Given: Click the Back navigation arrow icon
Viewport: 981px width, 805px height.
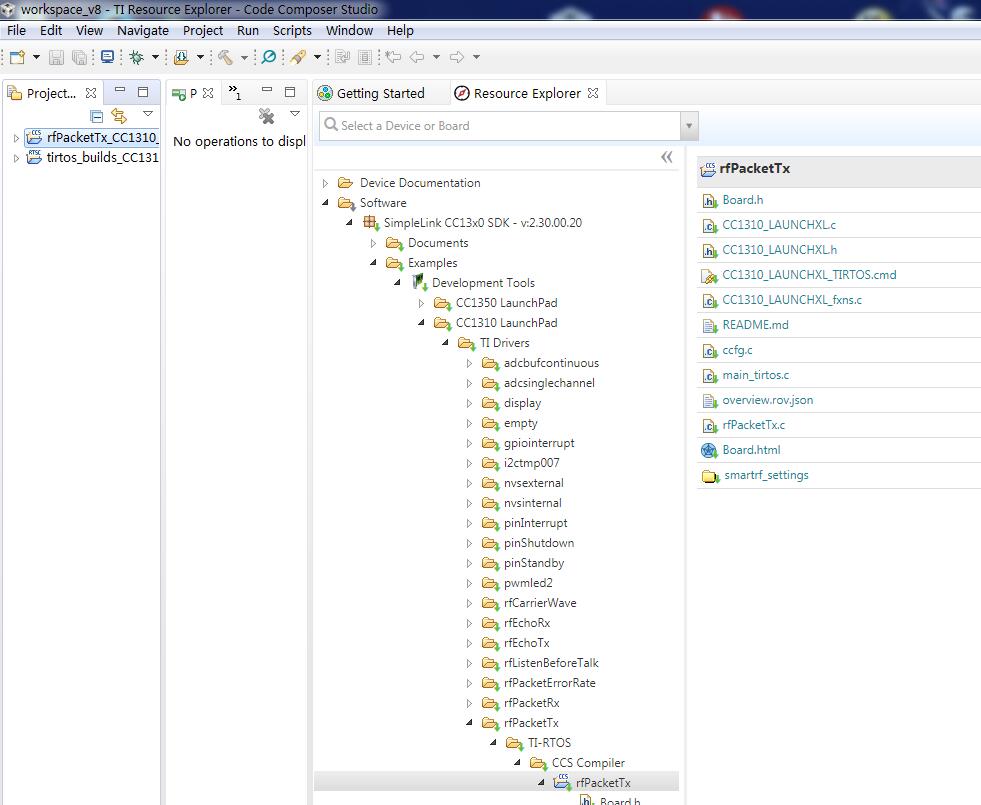Looking at the screenshot, I should click(417, 58).
